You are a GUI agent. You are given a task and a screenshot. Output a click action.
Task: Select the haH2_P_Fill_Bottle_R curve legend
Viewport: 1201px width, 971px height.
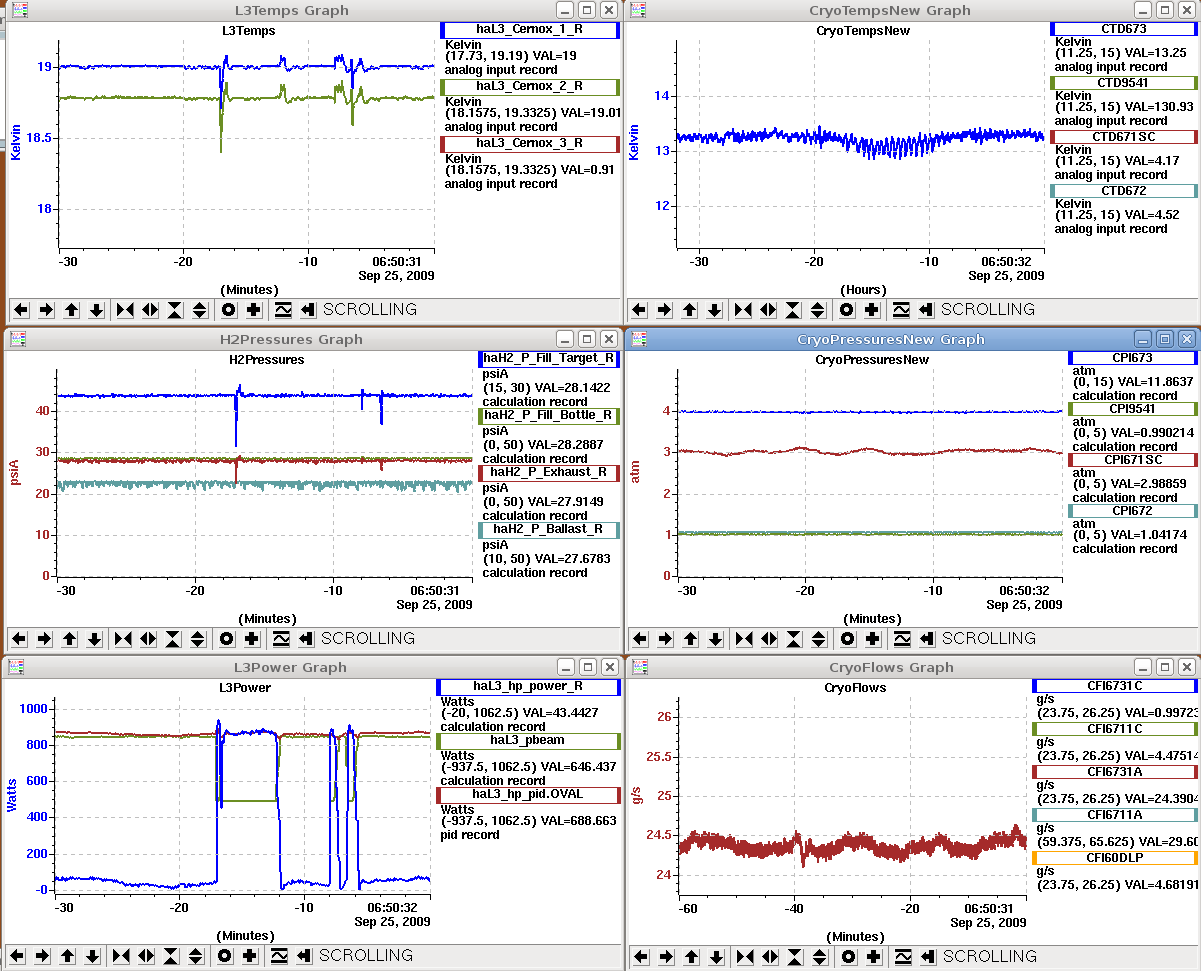pos(549,415)
